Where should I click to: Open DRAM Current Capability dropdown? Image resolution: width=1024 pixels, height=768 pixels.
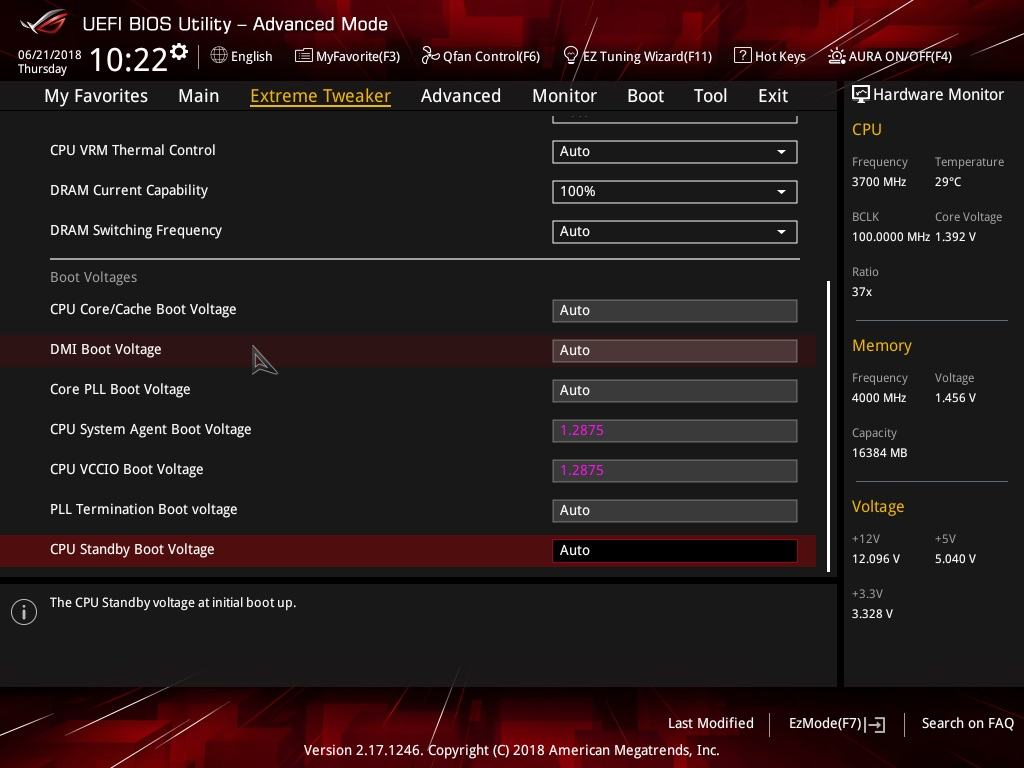[675, 191]
